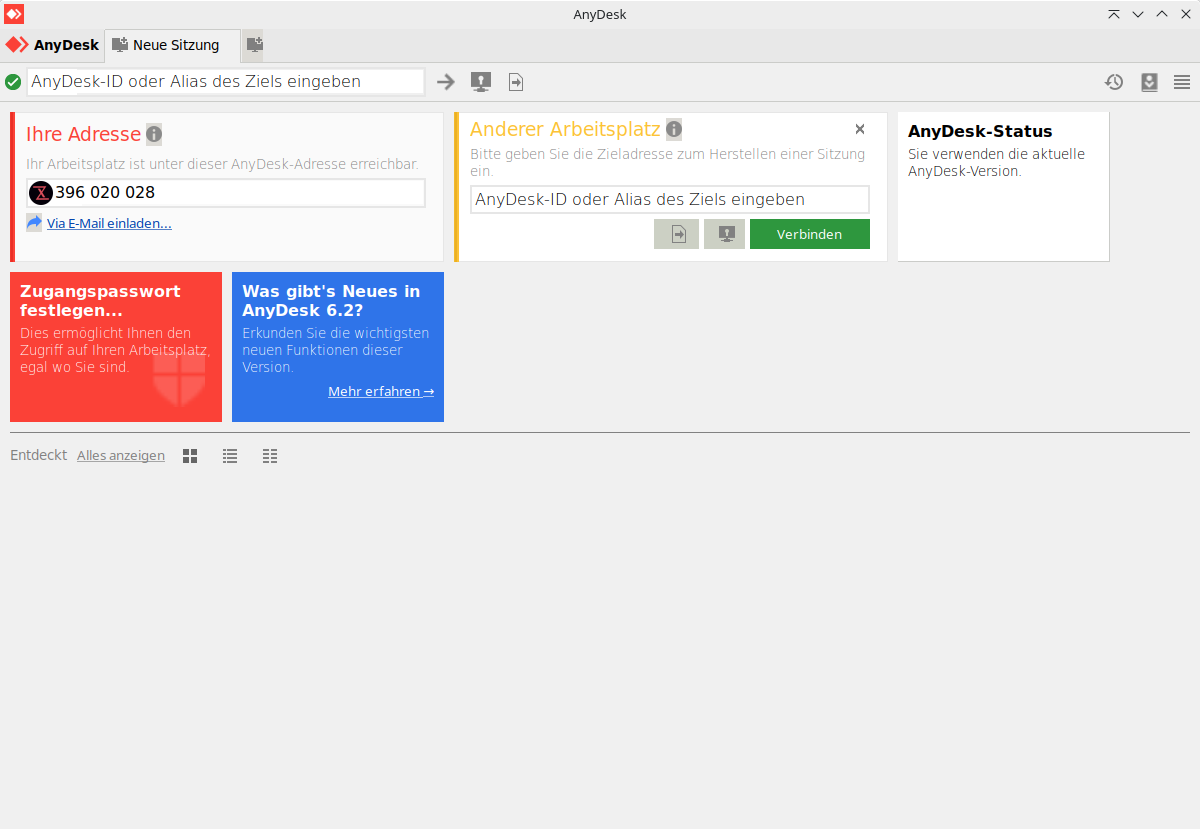
Task: Click Mehr erfahren link
Action: [x=381, y=392]
